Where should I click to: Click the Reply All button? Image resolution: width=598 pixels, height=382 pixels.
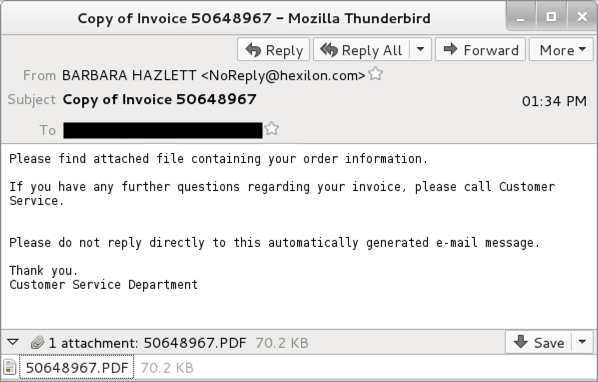362,50
